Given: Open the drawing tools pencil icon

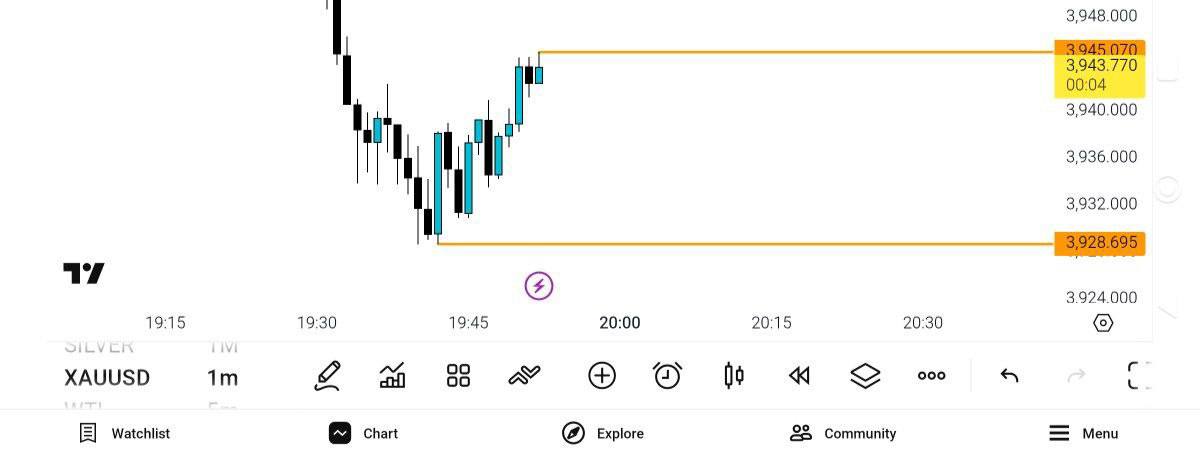Looking at the screenshot, I should click(327, 376).
